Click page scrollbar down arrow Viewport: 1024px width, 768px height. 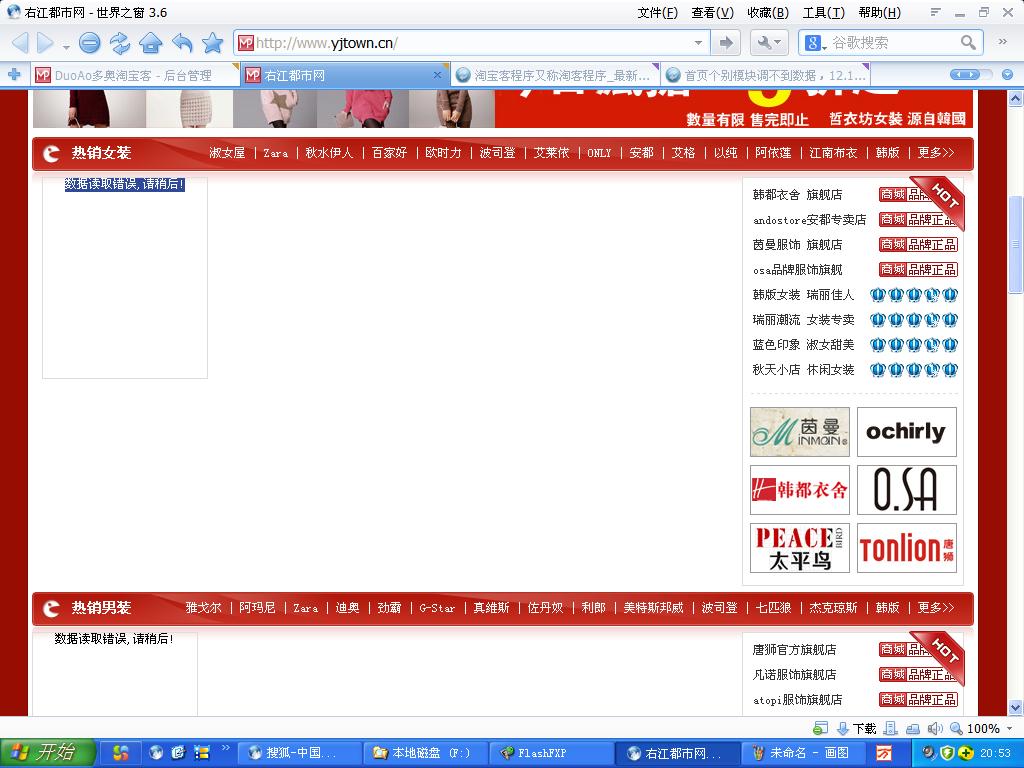tap(1015, 707)
